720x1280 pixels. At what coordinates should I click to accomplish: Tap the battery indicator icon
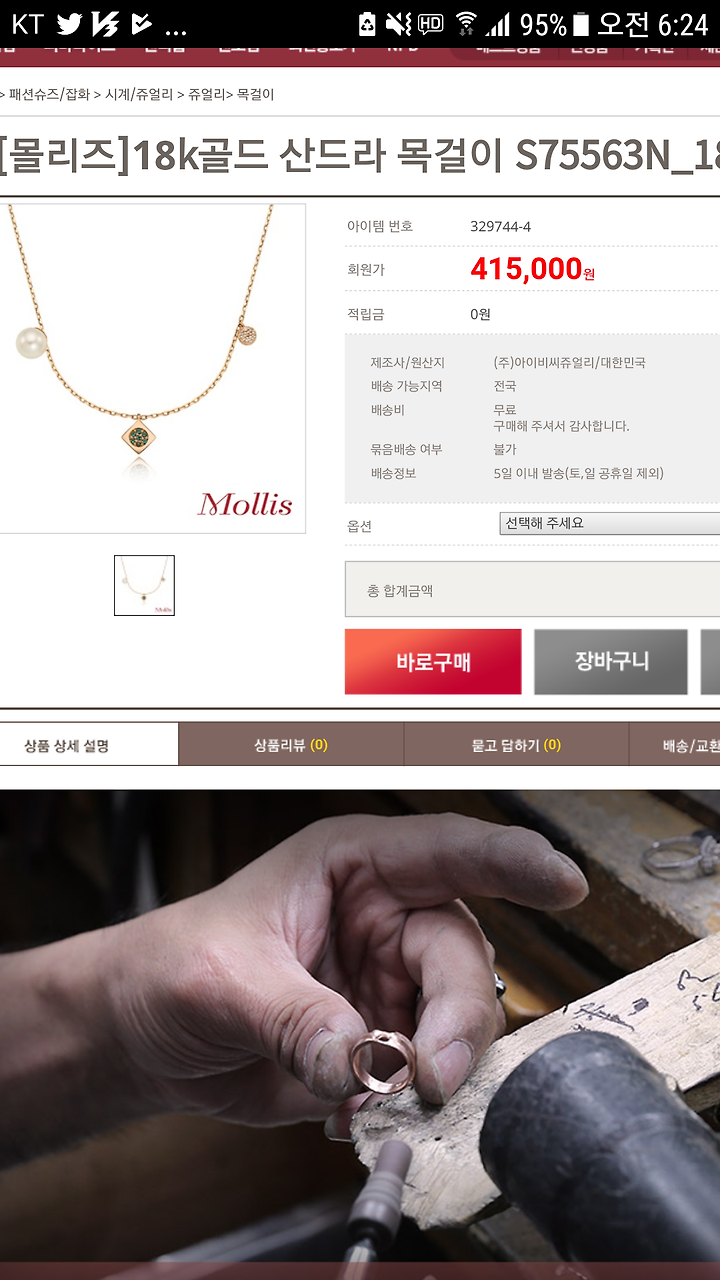click(x=580, y=23)
